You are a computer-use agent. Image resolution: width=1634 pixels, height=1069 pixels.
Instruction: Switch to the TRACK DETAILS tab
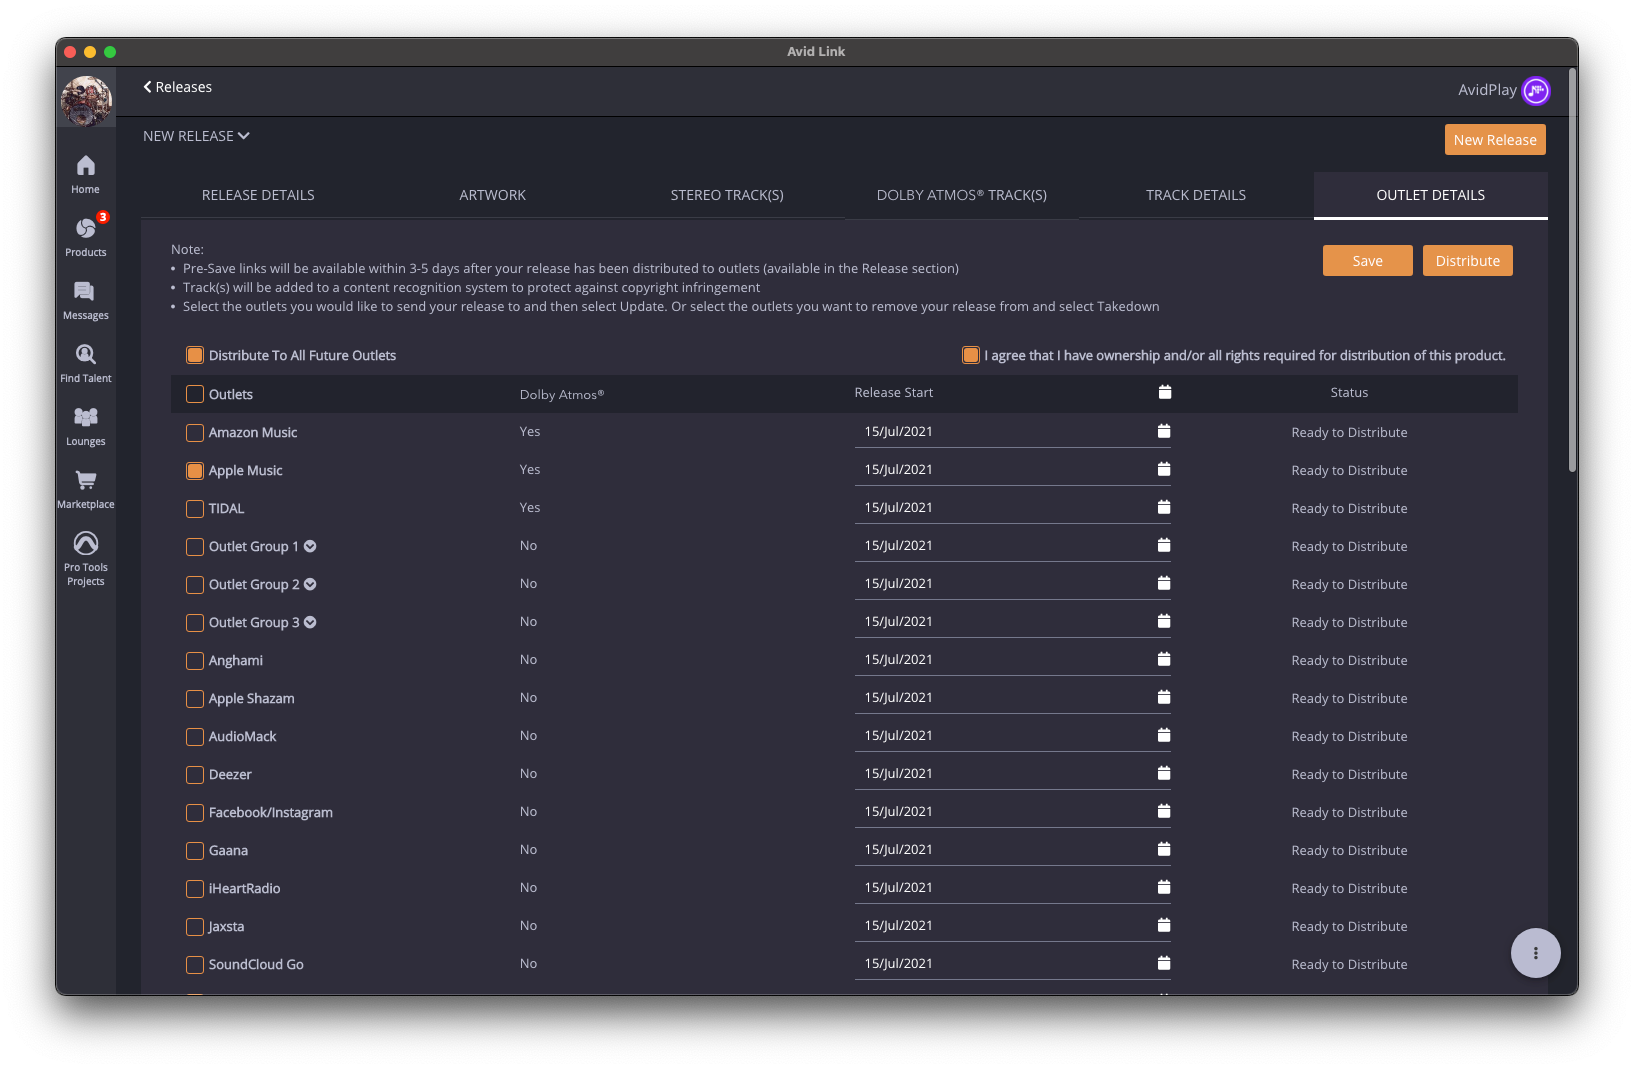tap(1196, 195)
